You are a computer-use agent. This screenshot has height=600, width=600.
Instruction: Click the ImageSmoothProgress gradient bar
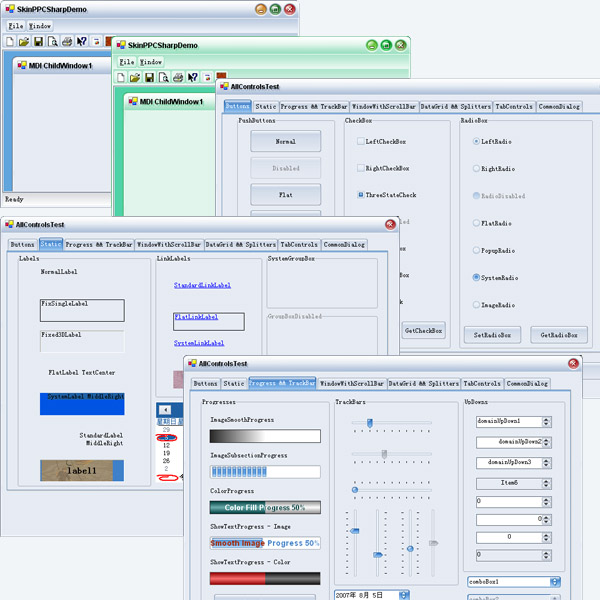[x=265, y=436]
